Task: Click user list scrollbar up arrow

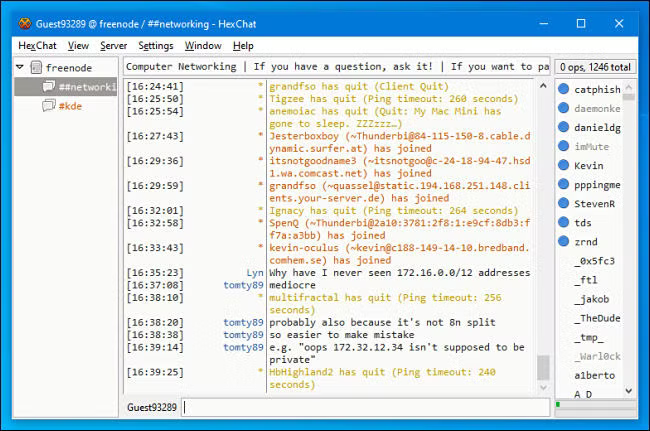Action: point(628,87)
